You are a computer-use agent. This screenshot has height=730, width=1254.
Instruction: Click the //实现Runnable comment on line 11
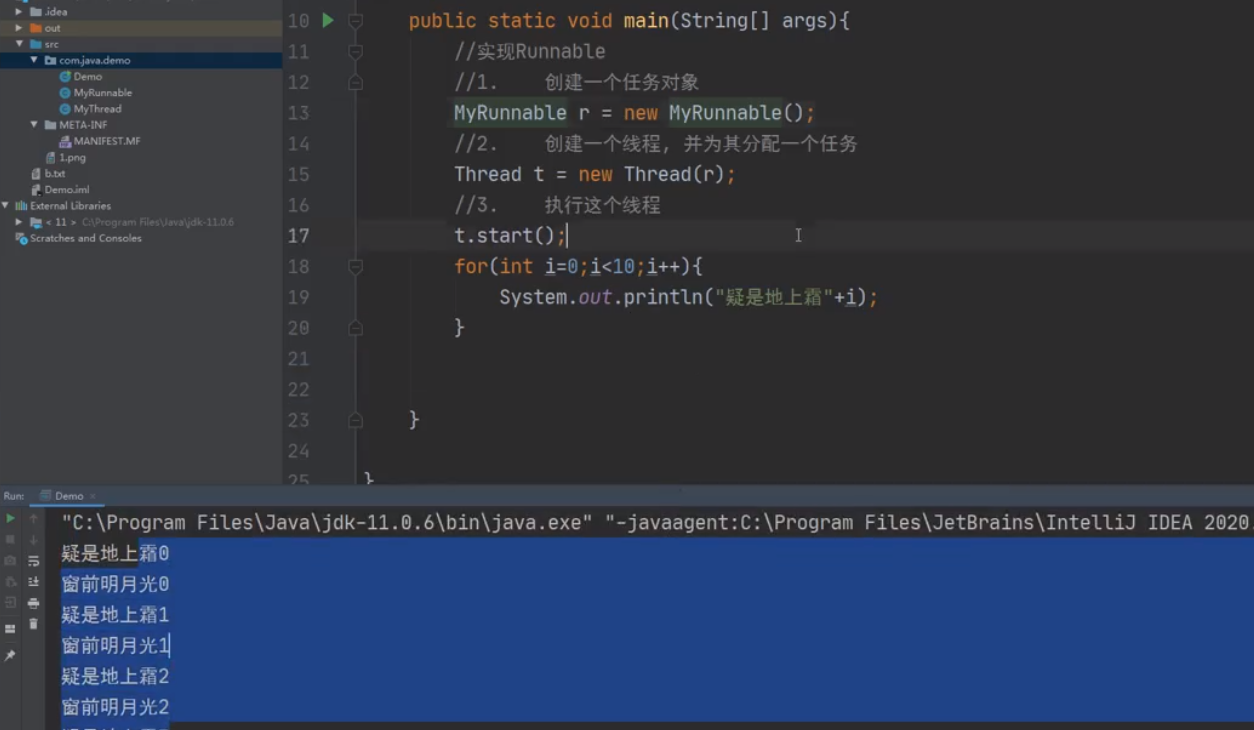click(530, 52)
